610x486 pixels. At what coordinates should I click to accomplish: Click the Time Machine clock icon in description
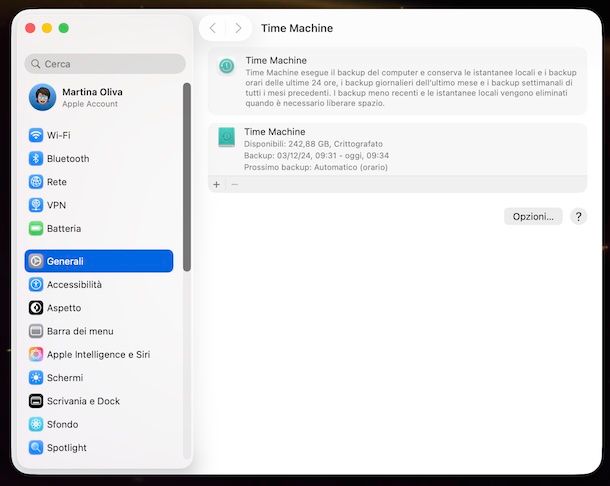click(226, 66)
